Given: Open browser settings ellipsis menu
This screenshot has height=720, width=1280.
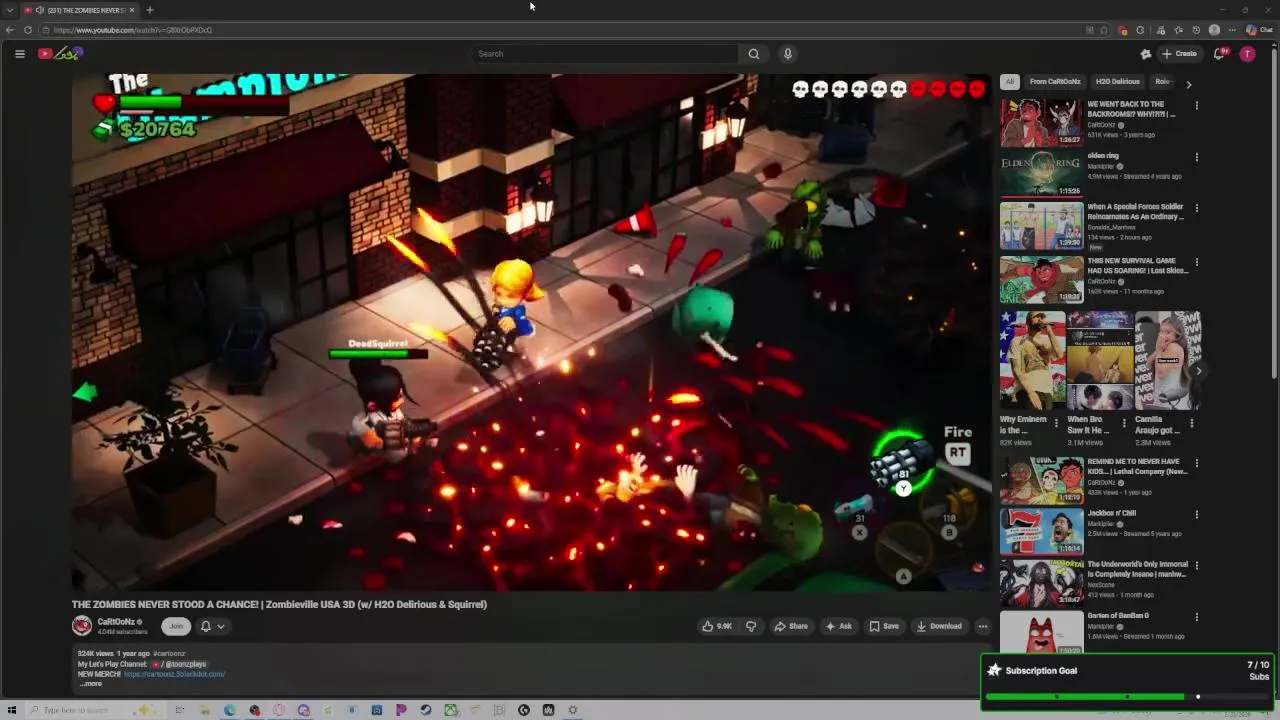Looking at the screenshot, I should (x=1232, y=30).
